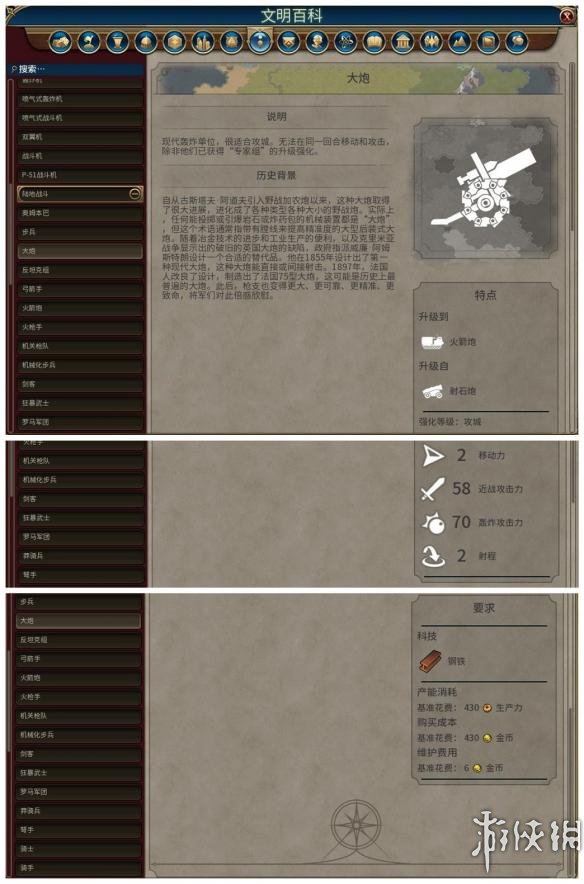Open the Districts section with the dome icon
Image resolution: width=584 pixels, height=884 pixels.
pos(146,42)
